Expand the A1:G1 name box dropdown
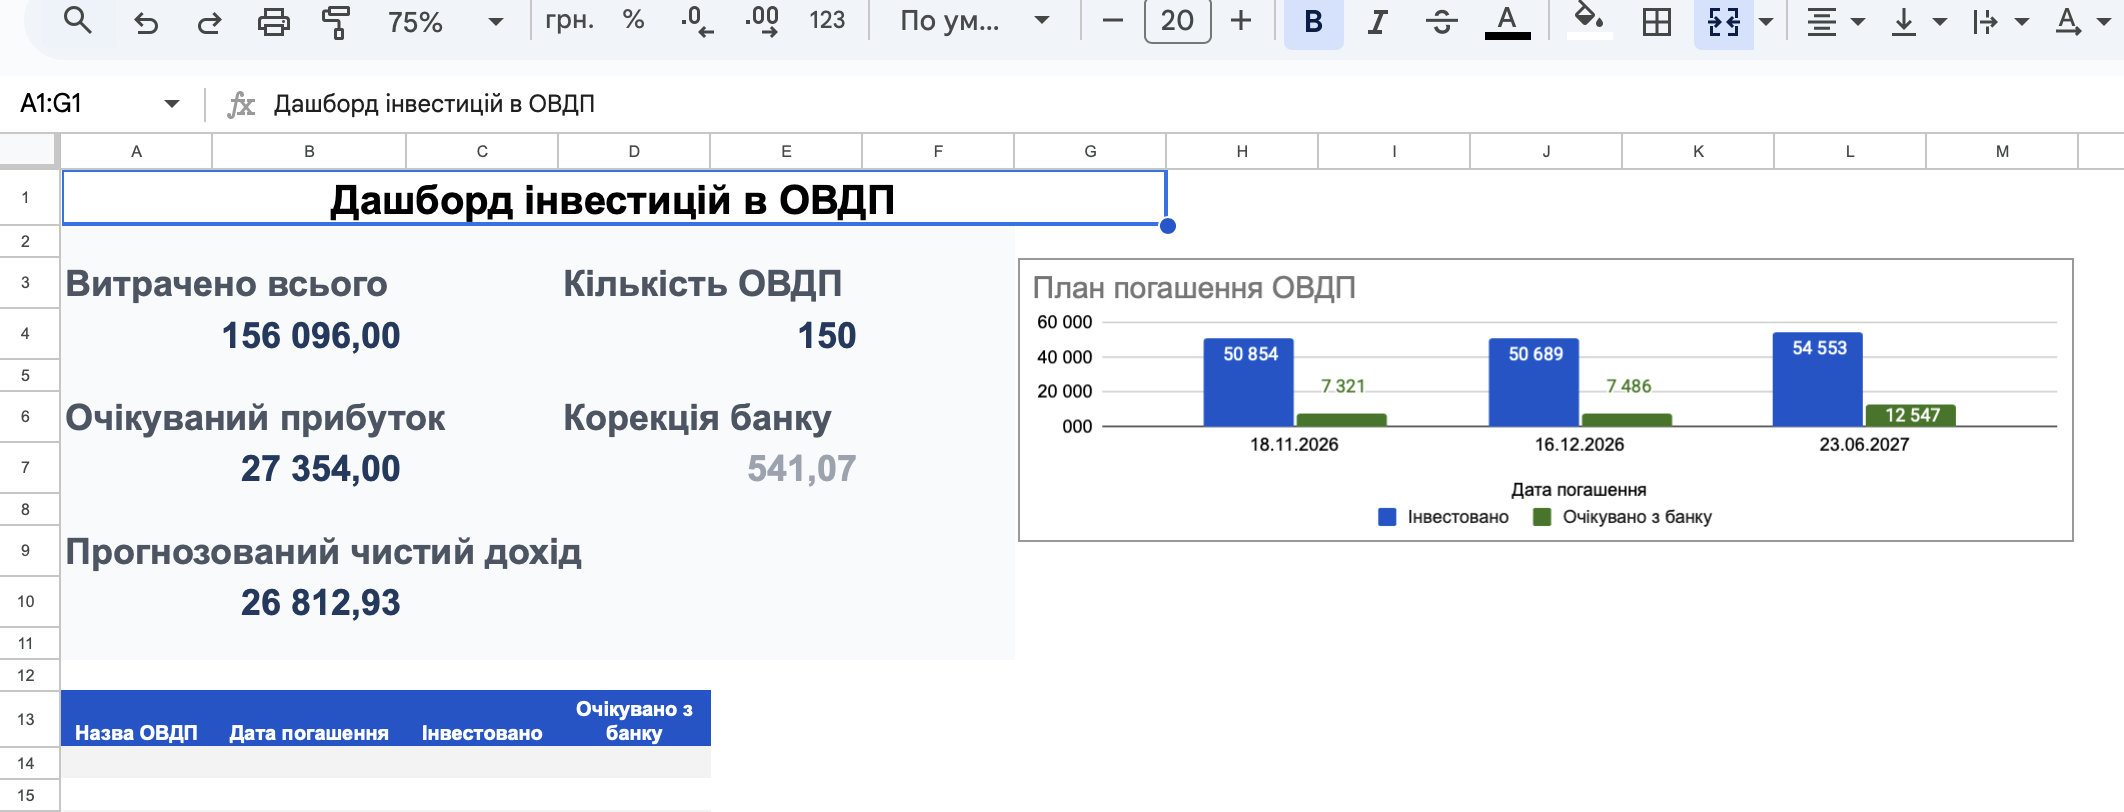This screenshot has height=812, width=2124. (172, 104)
